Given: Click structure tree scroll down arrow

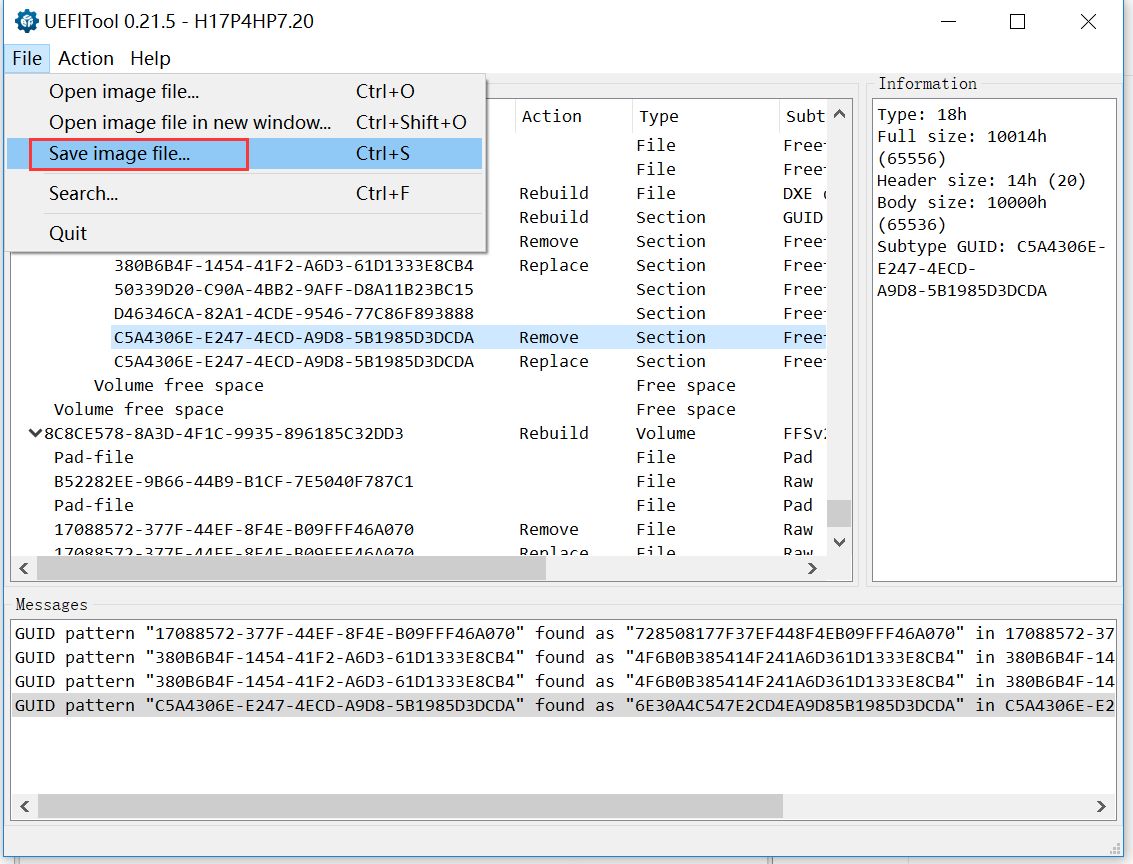Looking at the screenshot, I should coord(839,542).
